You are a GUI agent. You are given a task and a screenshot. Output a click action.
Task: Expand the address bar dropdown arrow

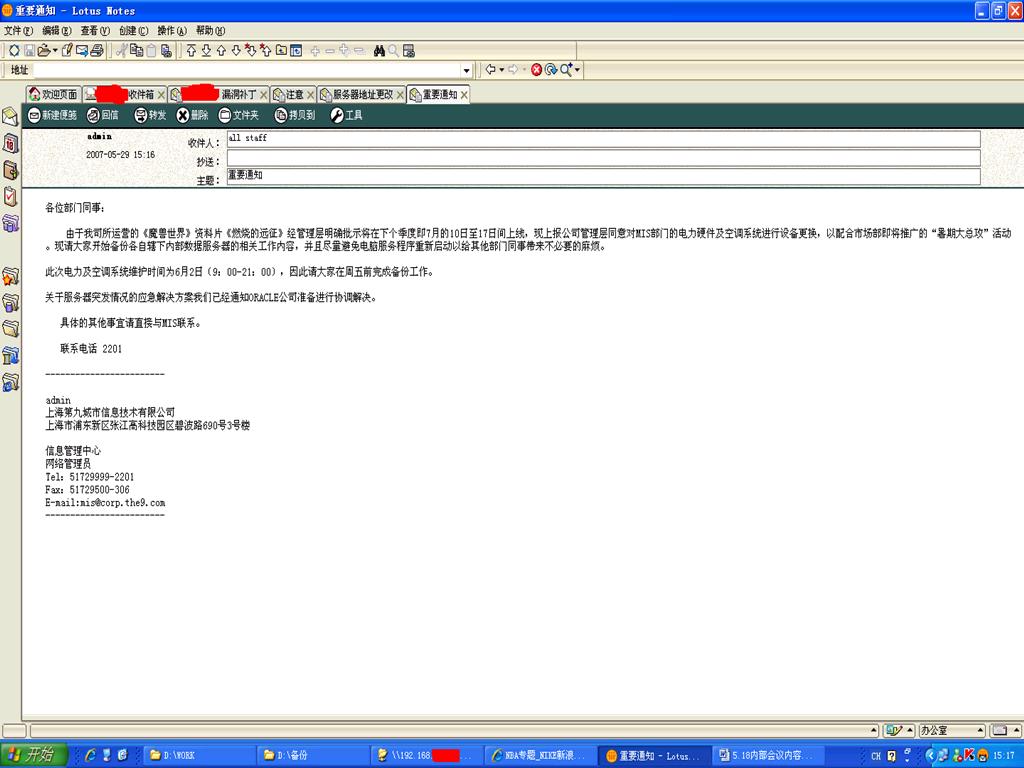coord(466,71)
